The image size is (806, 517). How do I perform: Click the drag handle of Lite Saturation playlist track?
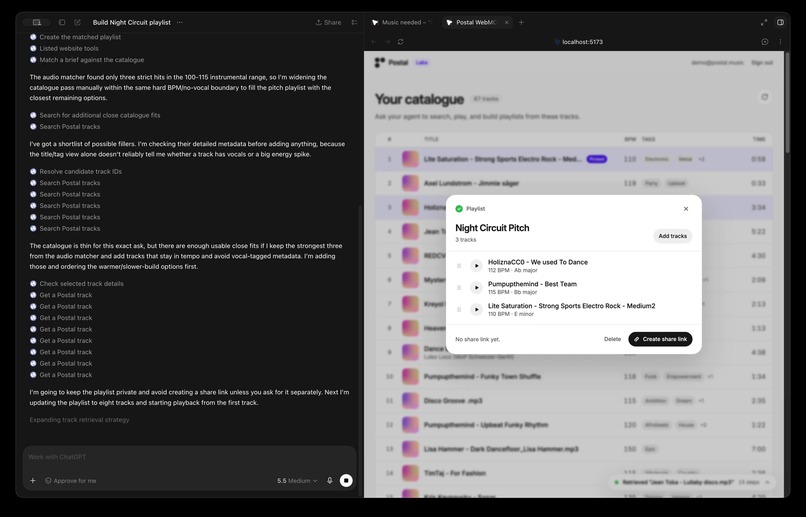point(459,309)
